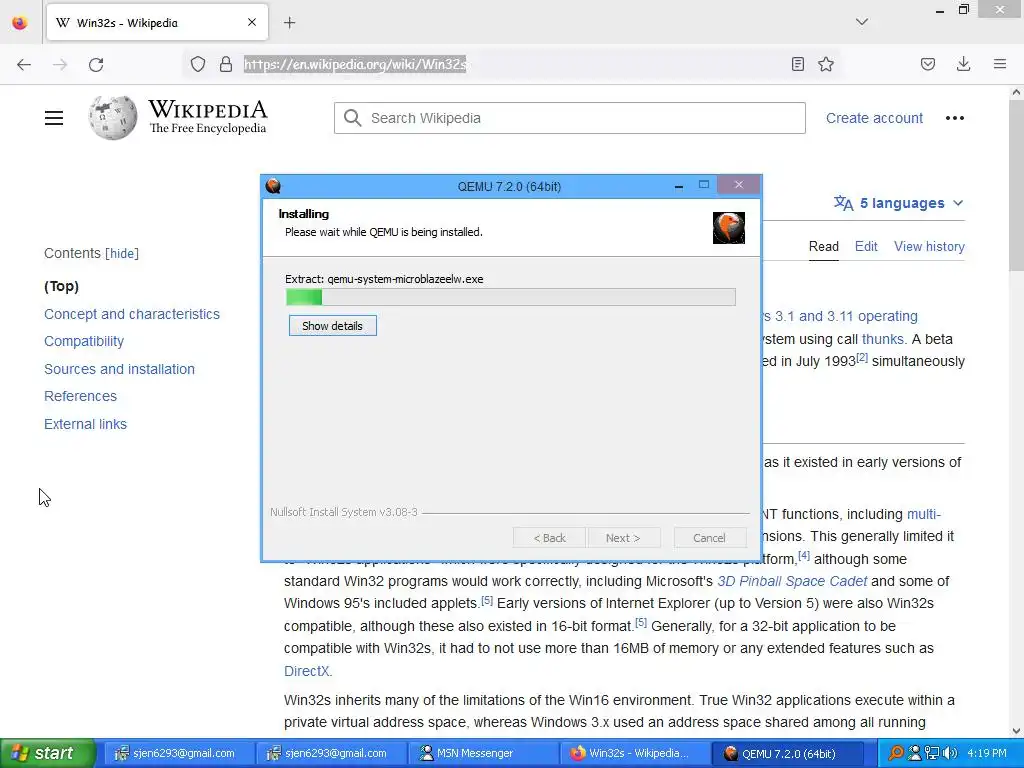The height and width of the screenshot is (768, 1024).
Task: Open the 3D Pinball Space Cadet link
Action: pyautogui.click(x=792, y=581)
